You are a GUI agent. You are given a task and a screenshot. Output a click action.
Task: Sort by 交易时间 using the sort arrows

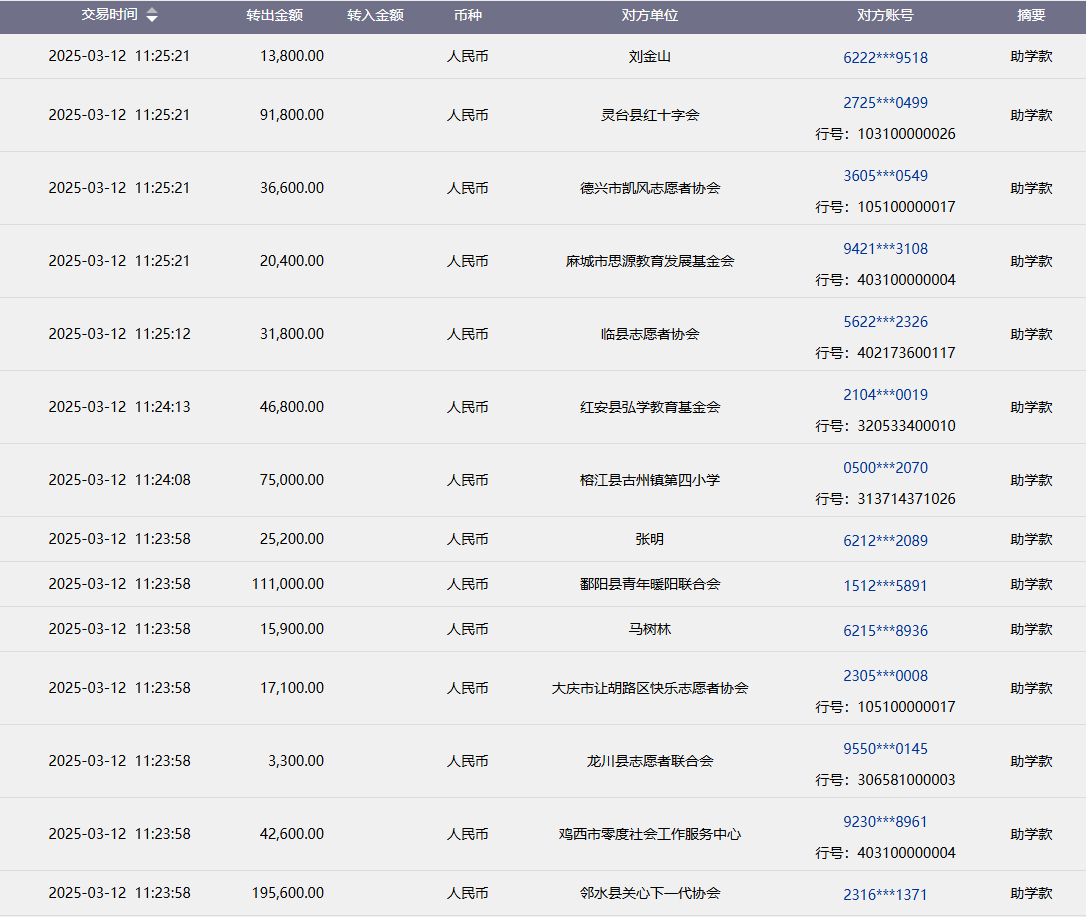click(x=151, y=15)
